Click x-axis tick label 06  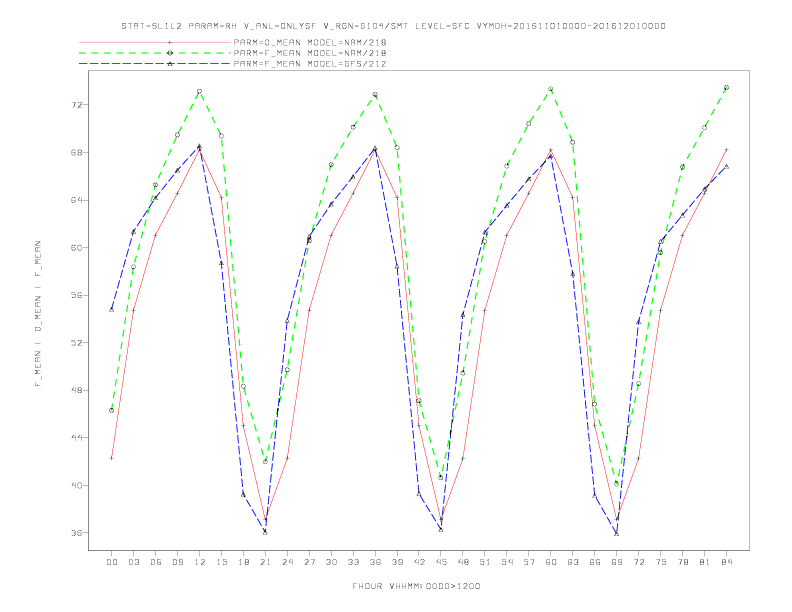coord(156,562)
